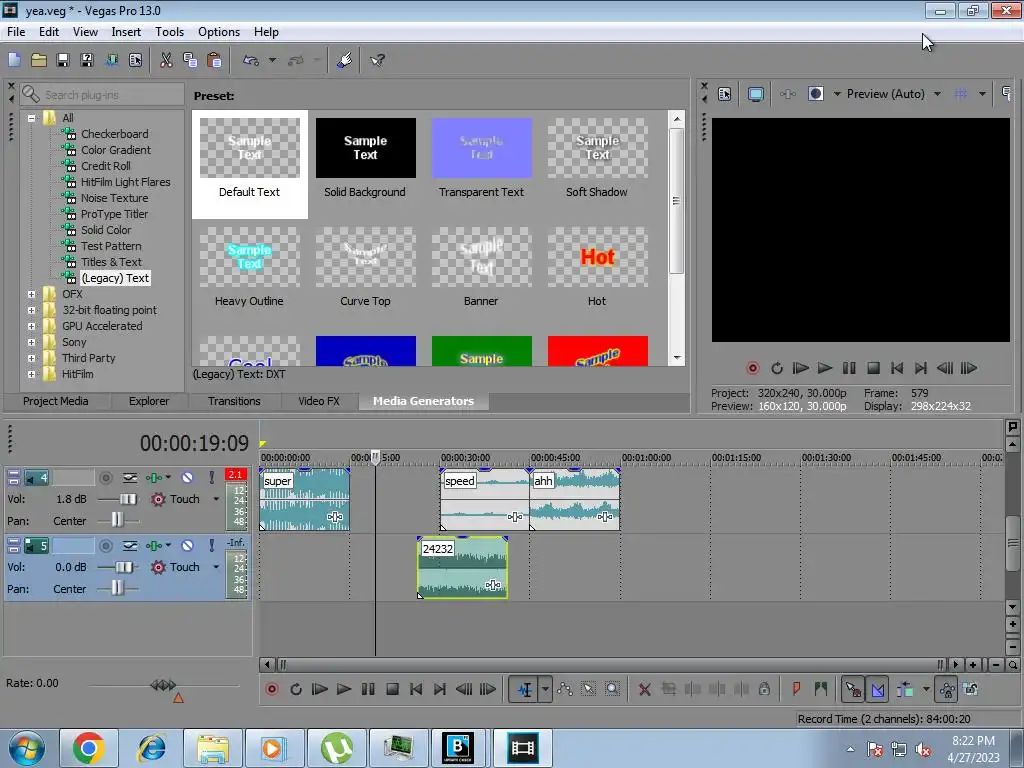The image size is (1024, 768).
Task: Select the Credit Roll generator
Action: point(106,166)
